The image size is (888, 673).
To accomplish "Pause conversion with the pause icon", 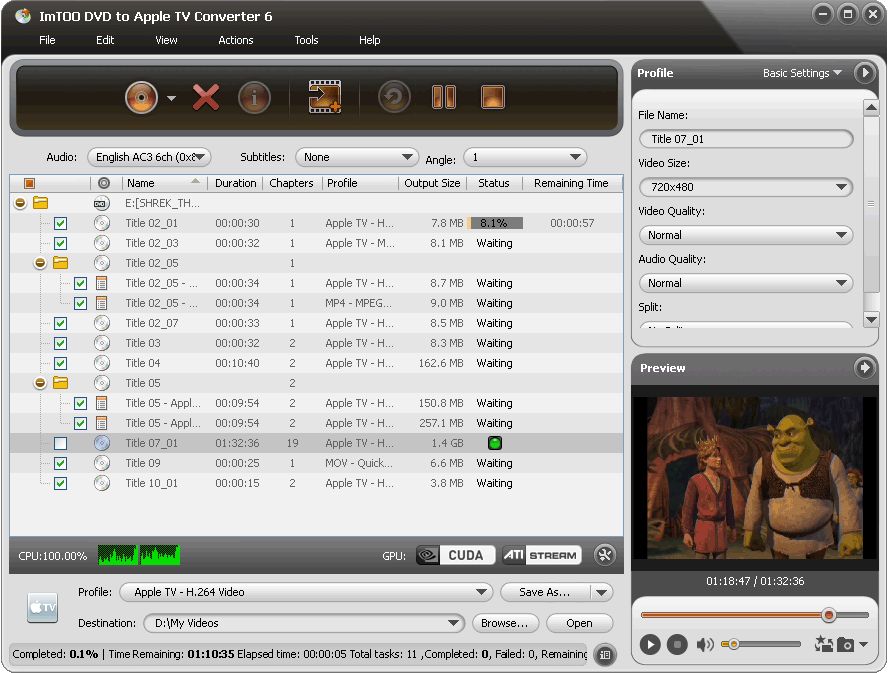I will [x=443, y=97].
